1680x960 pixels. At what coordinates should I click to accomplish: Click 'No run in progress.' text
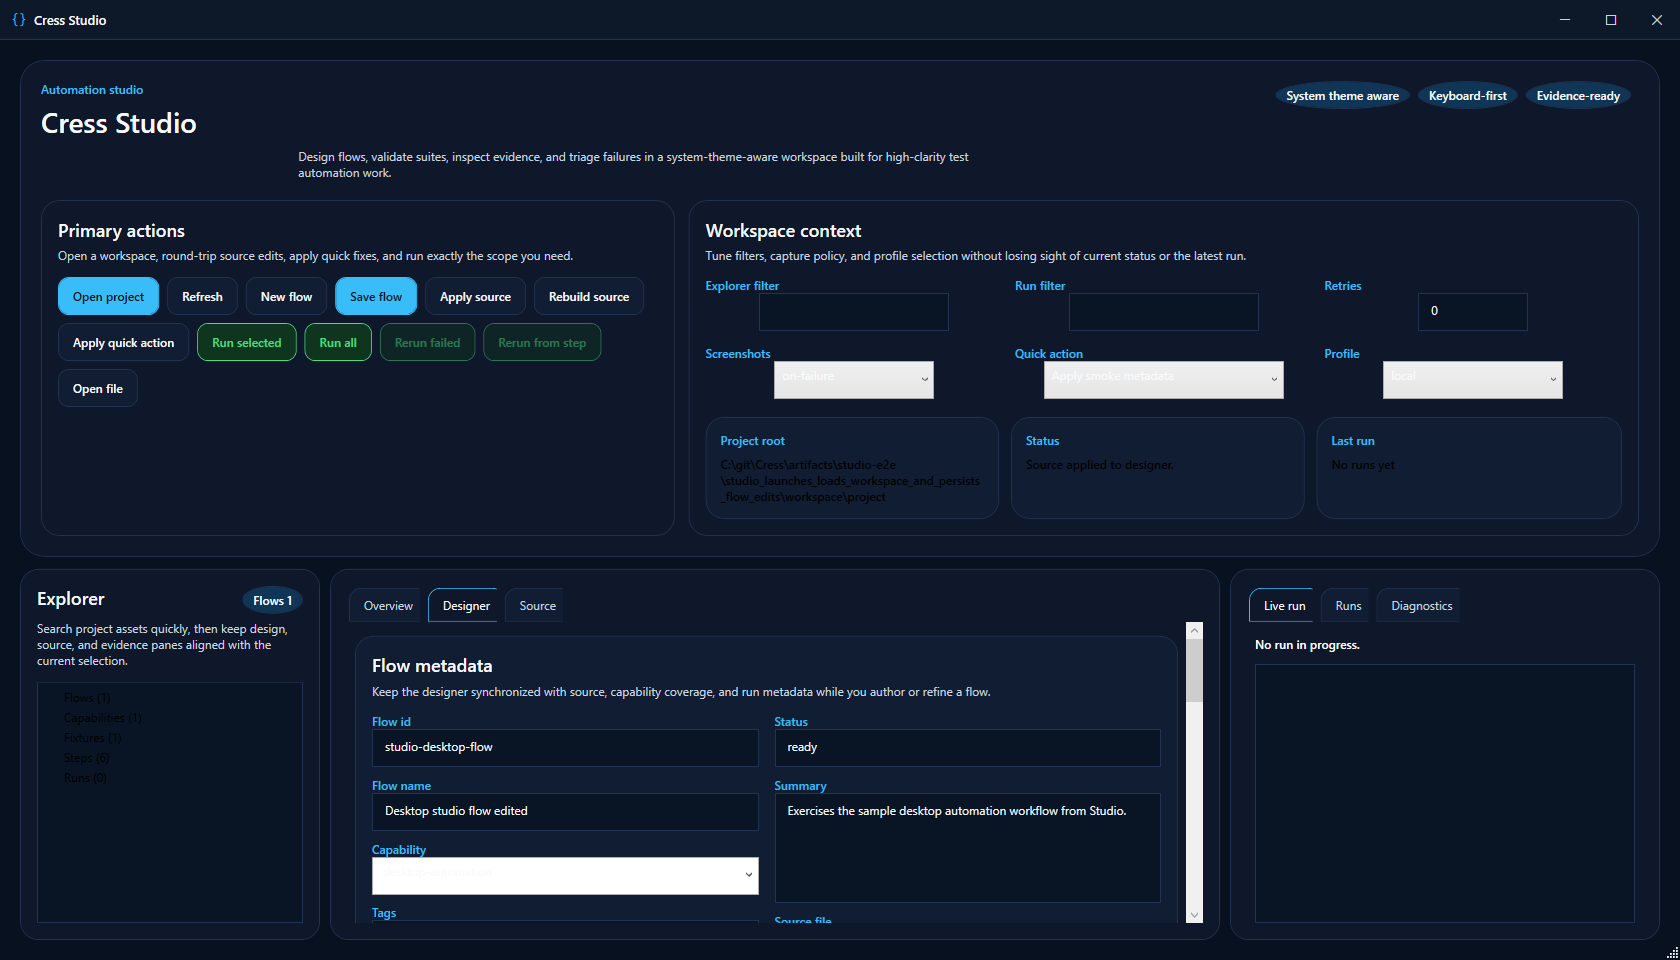tap(1307, 645)
